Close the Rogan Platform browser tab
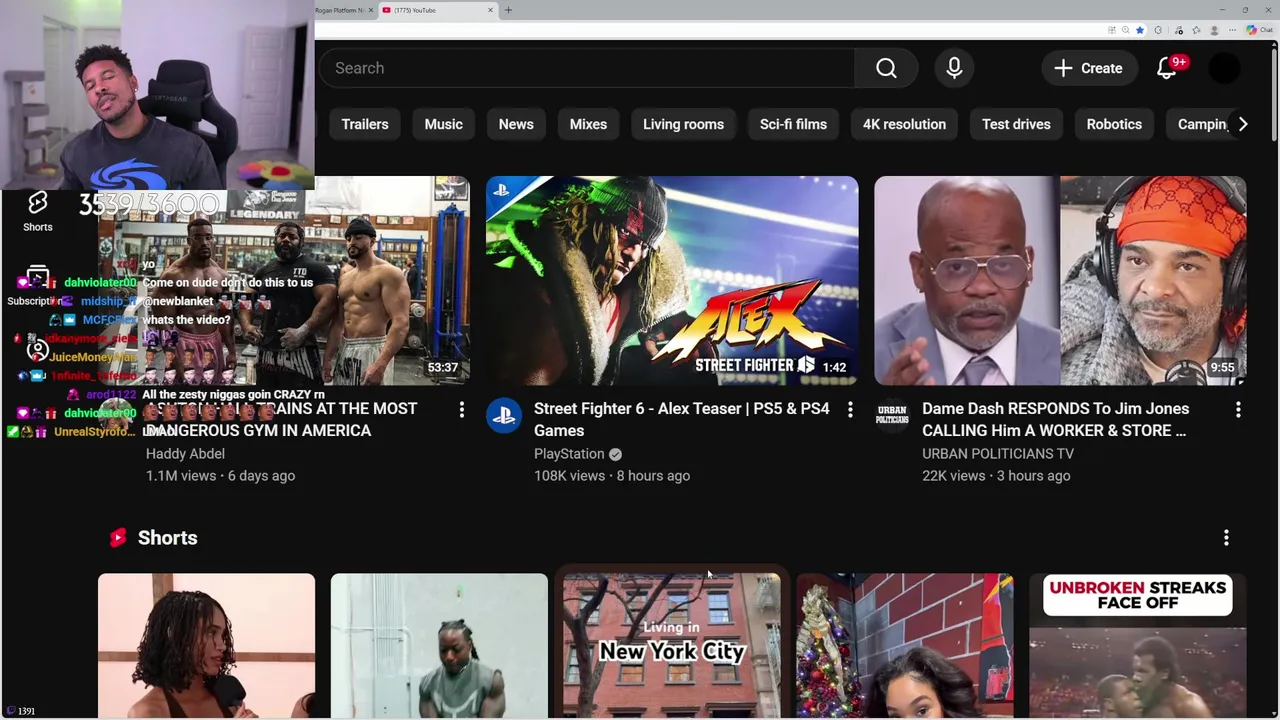Image resolution: width=1280 pixels, height=720 pixels. (x=371, y=10)
